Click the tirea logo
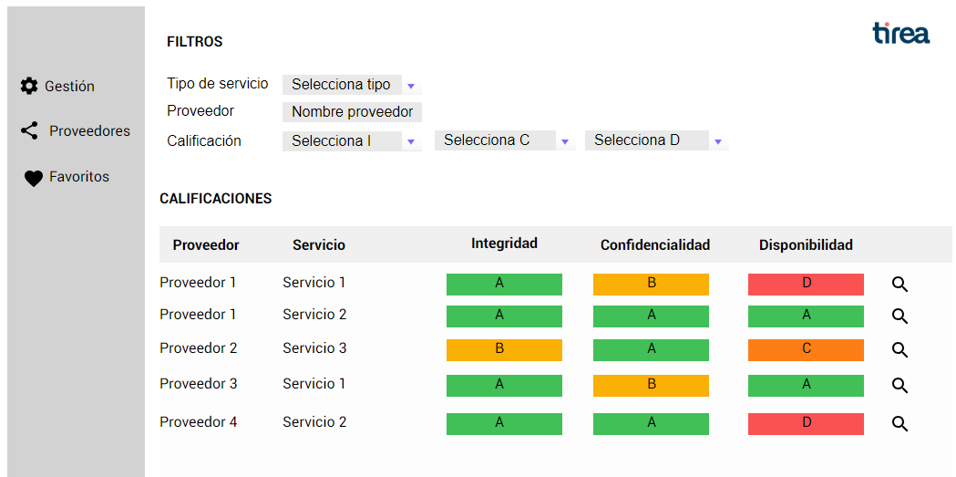This screenshot has width=956, height=477. pos(900,34)
